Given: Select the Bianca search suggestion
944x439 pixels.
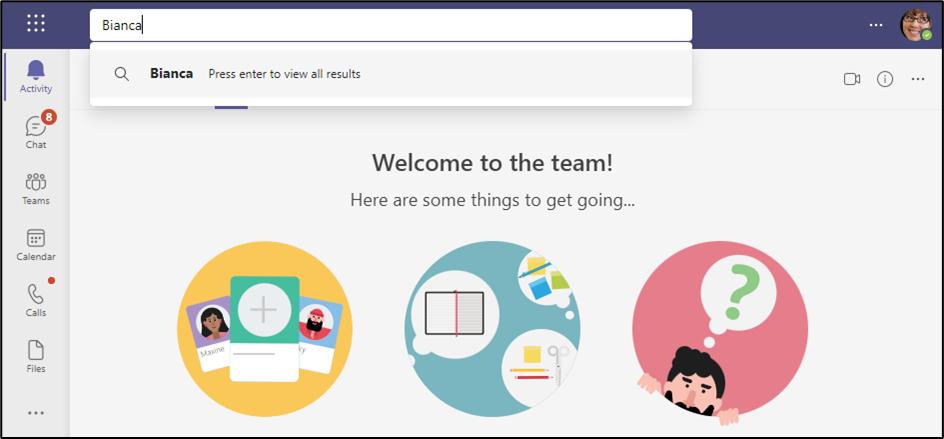Looking at the screenshot, I should click(x=391, y=74).
